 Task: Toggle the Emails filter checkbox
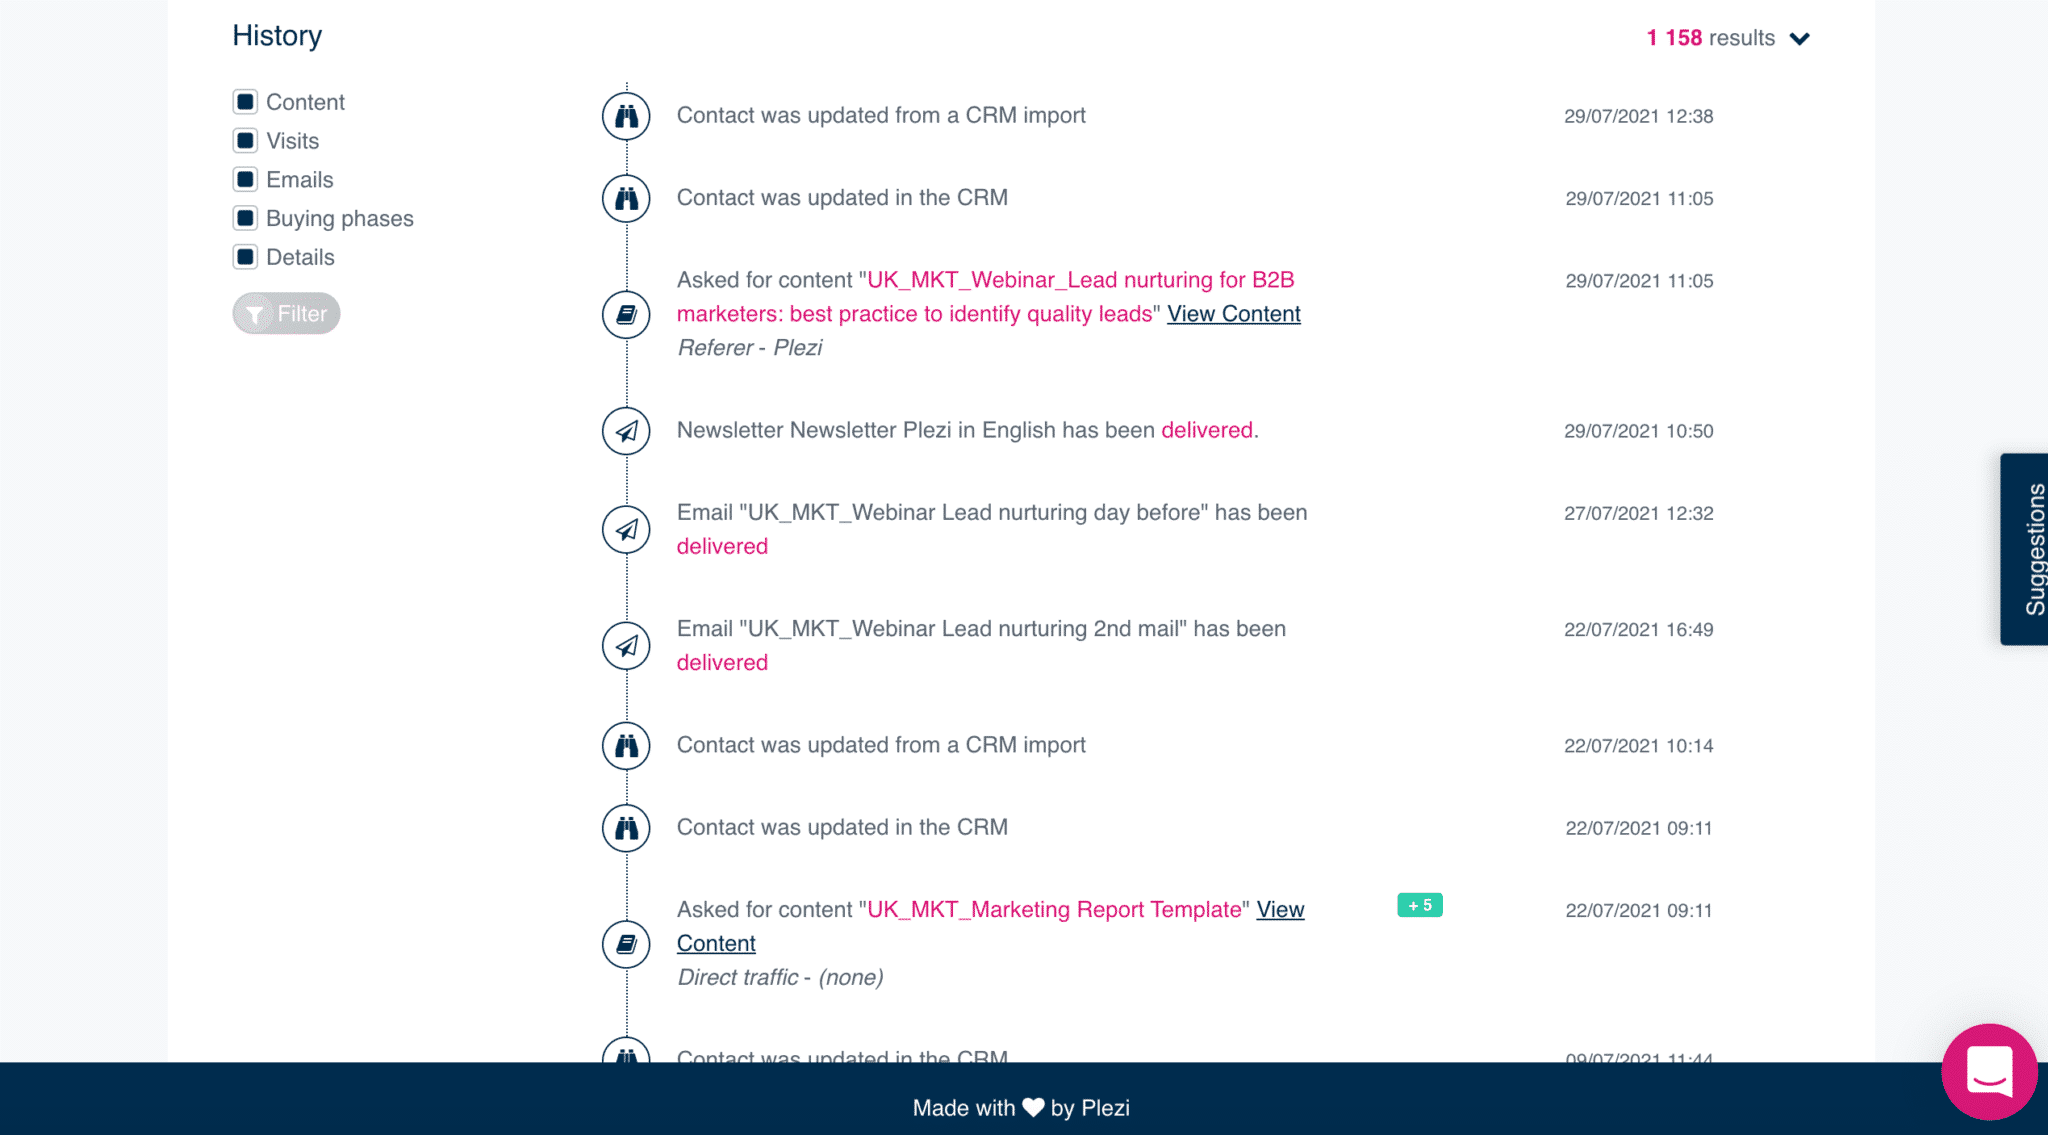coord(246,179)
